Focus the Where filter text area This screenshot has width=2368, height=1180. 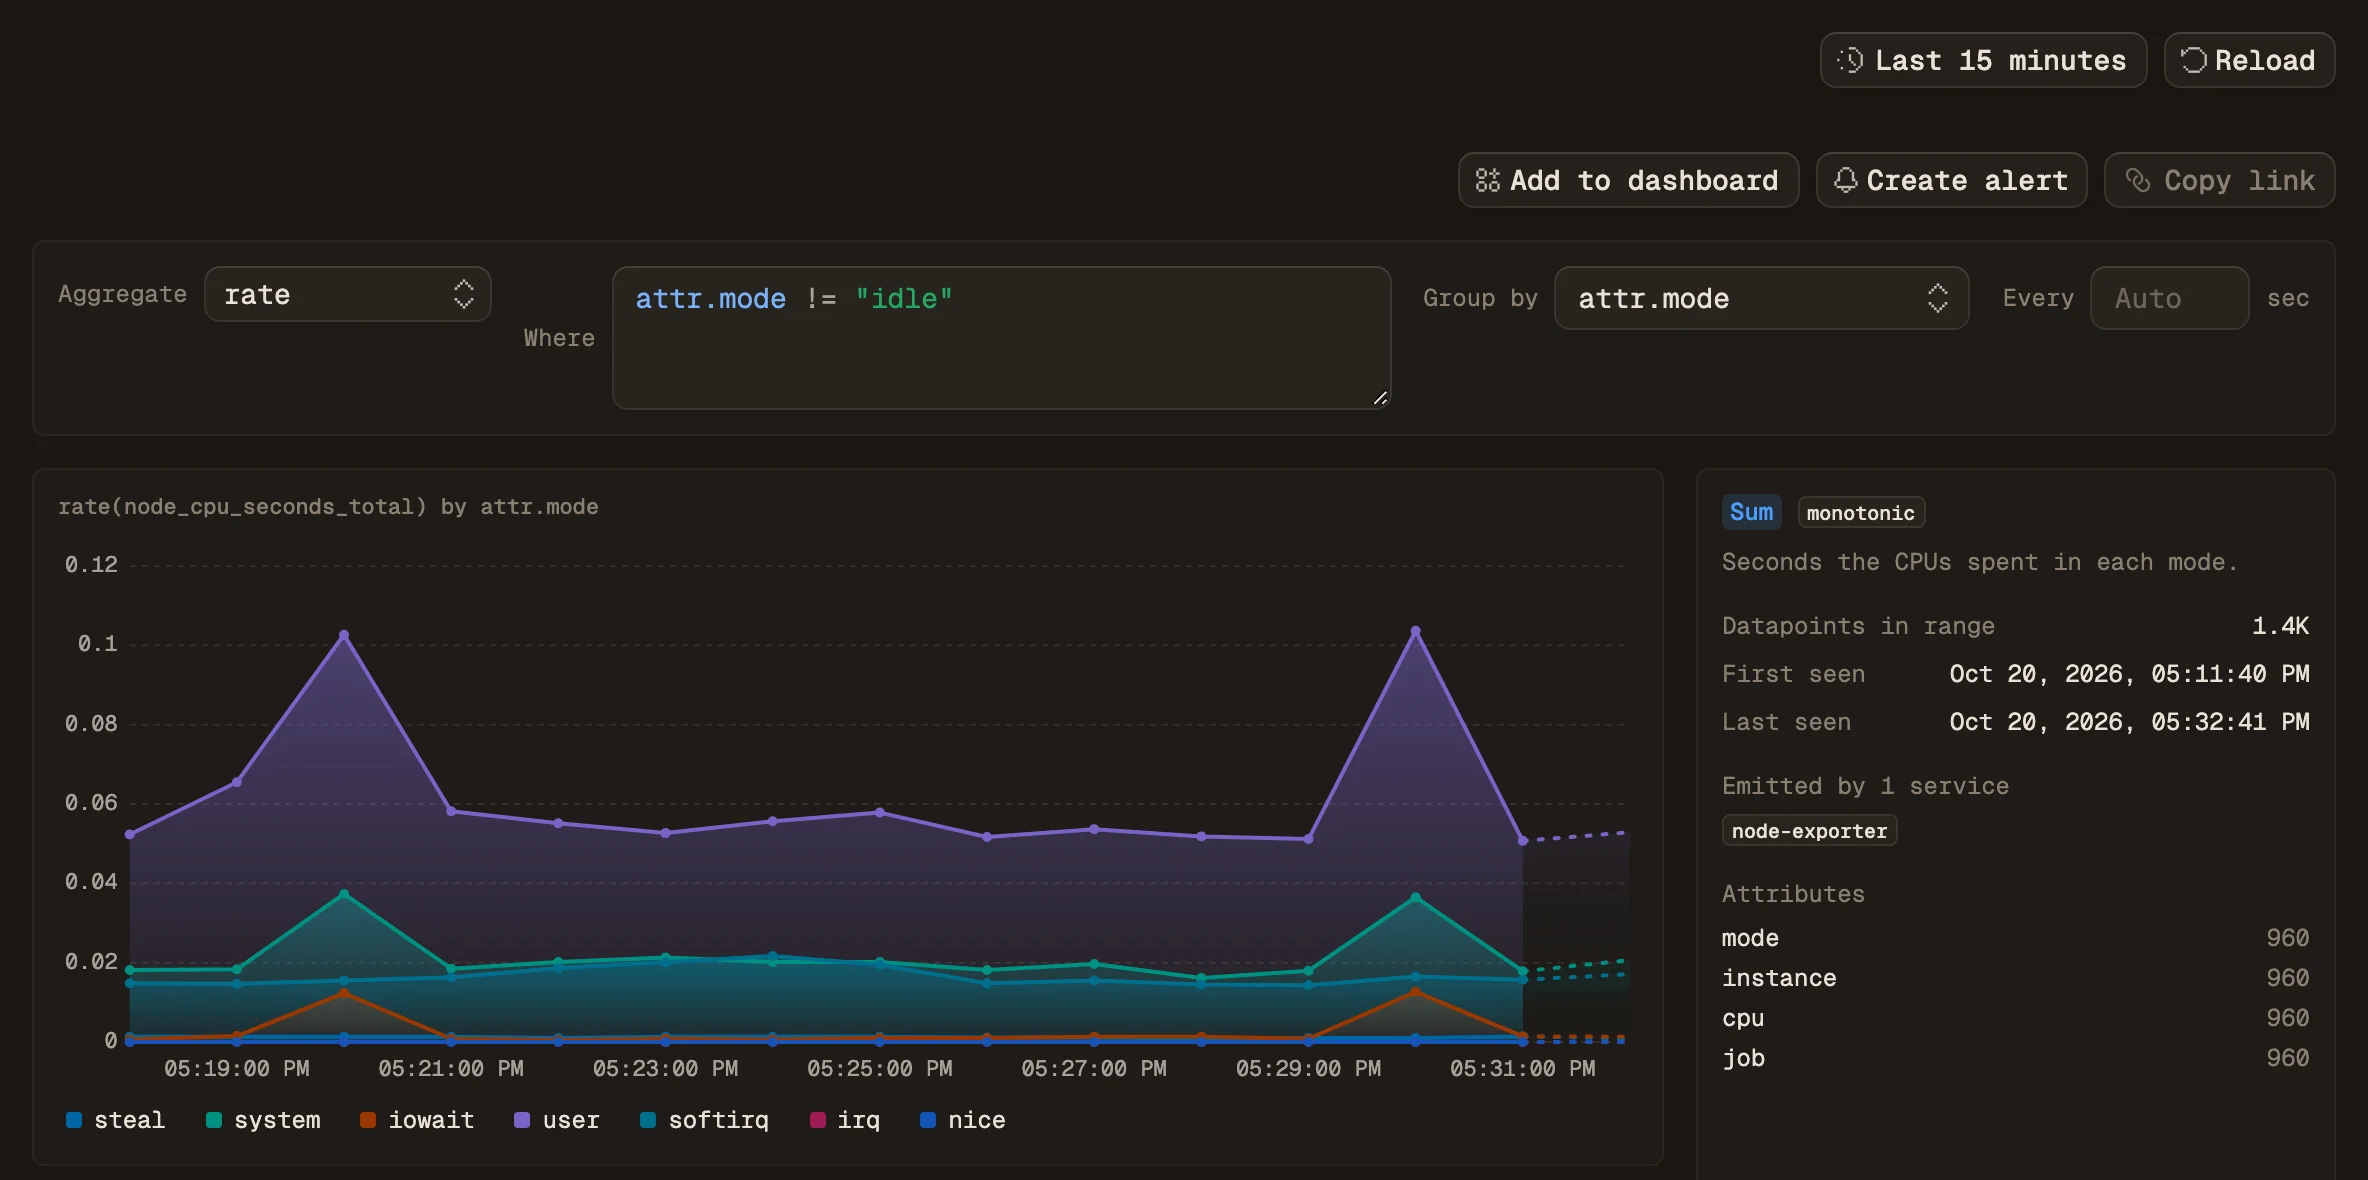pos(1001,338)
